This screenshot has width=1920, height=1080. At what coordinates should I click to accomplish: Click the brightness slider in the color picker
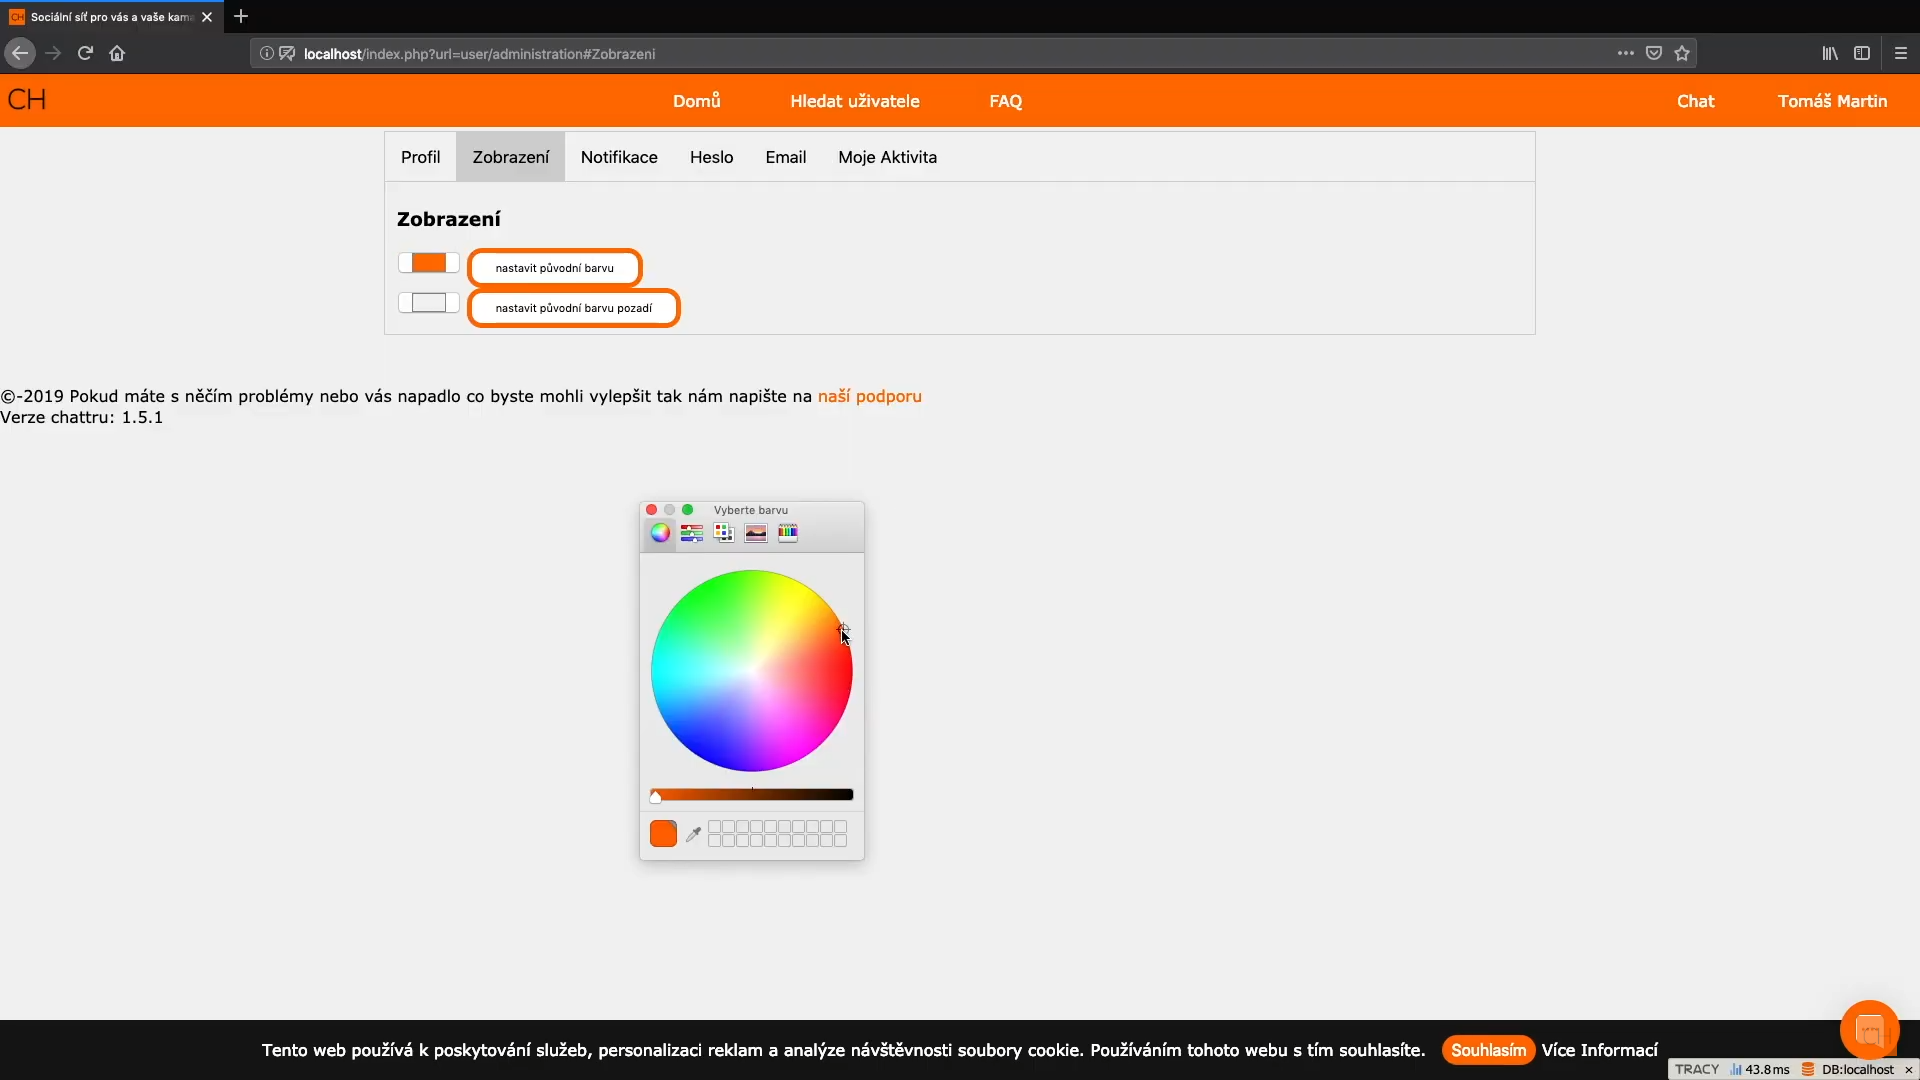(x=752, y=795)
